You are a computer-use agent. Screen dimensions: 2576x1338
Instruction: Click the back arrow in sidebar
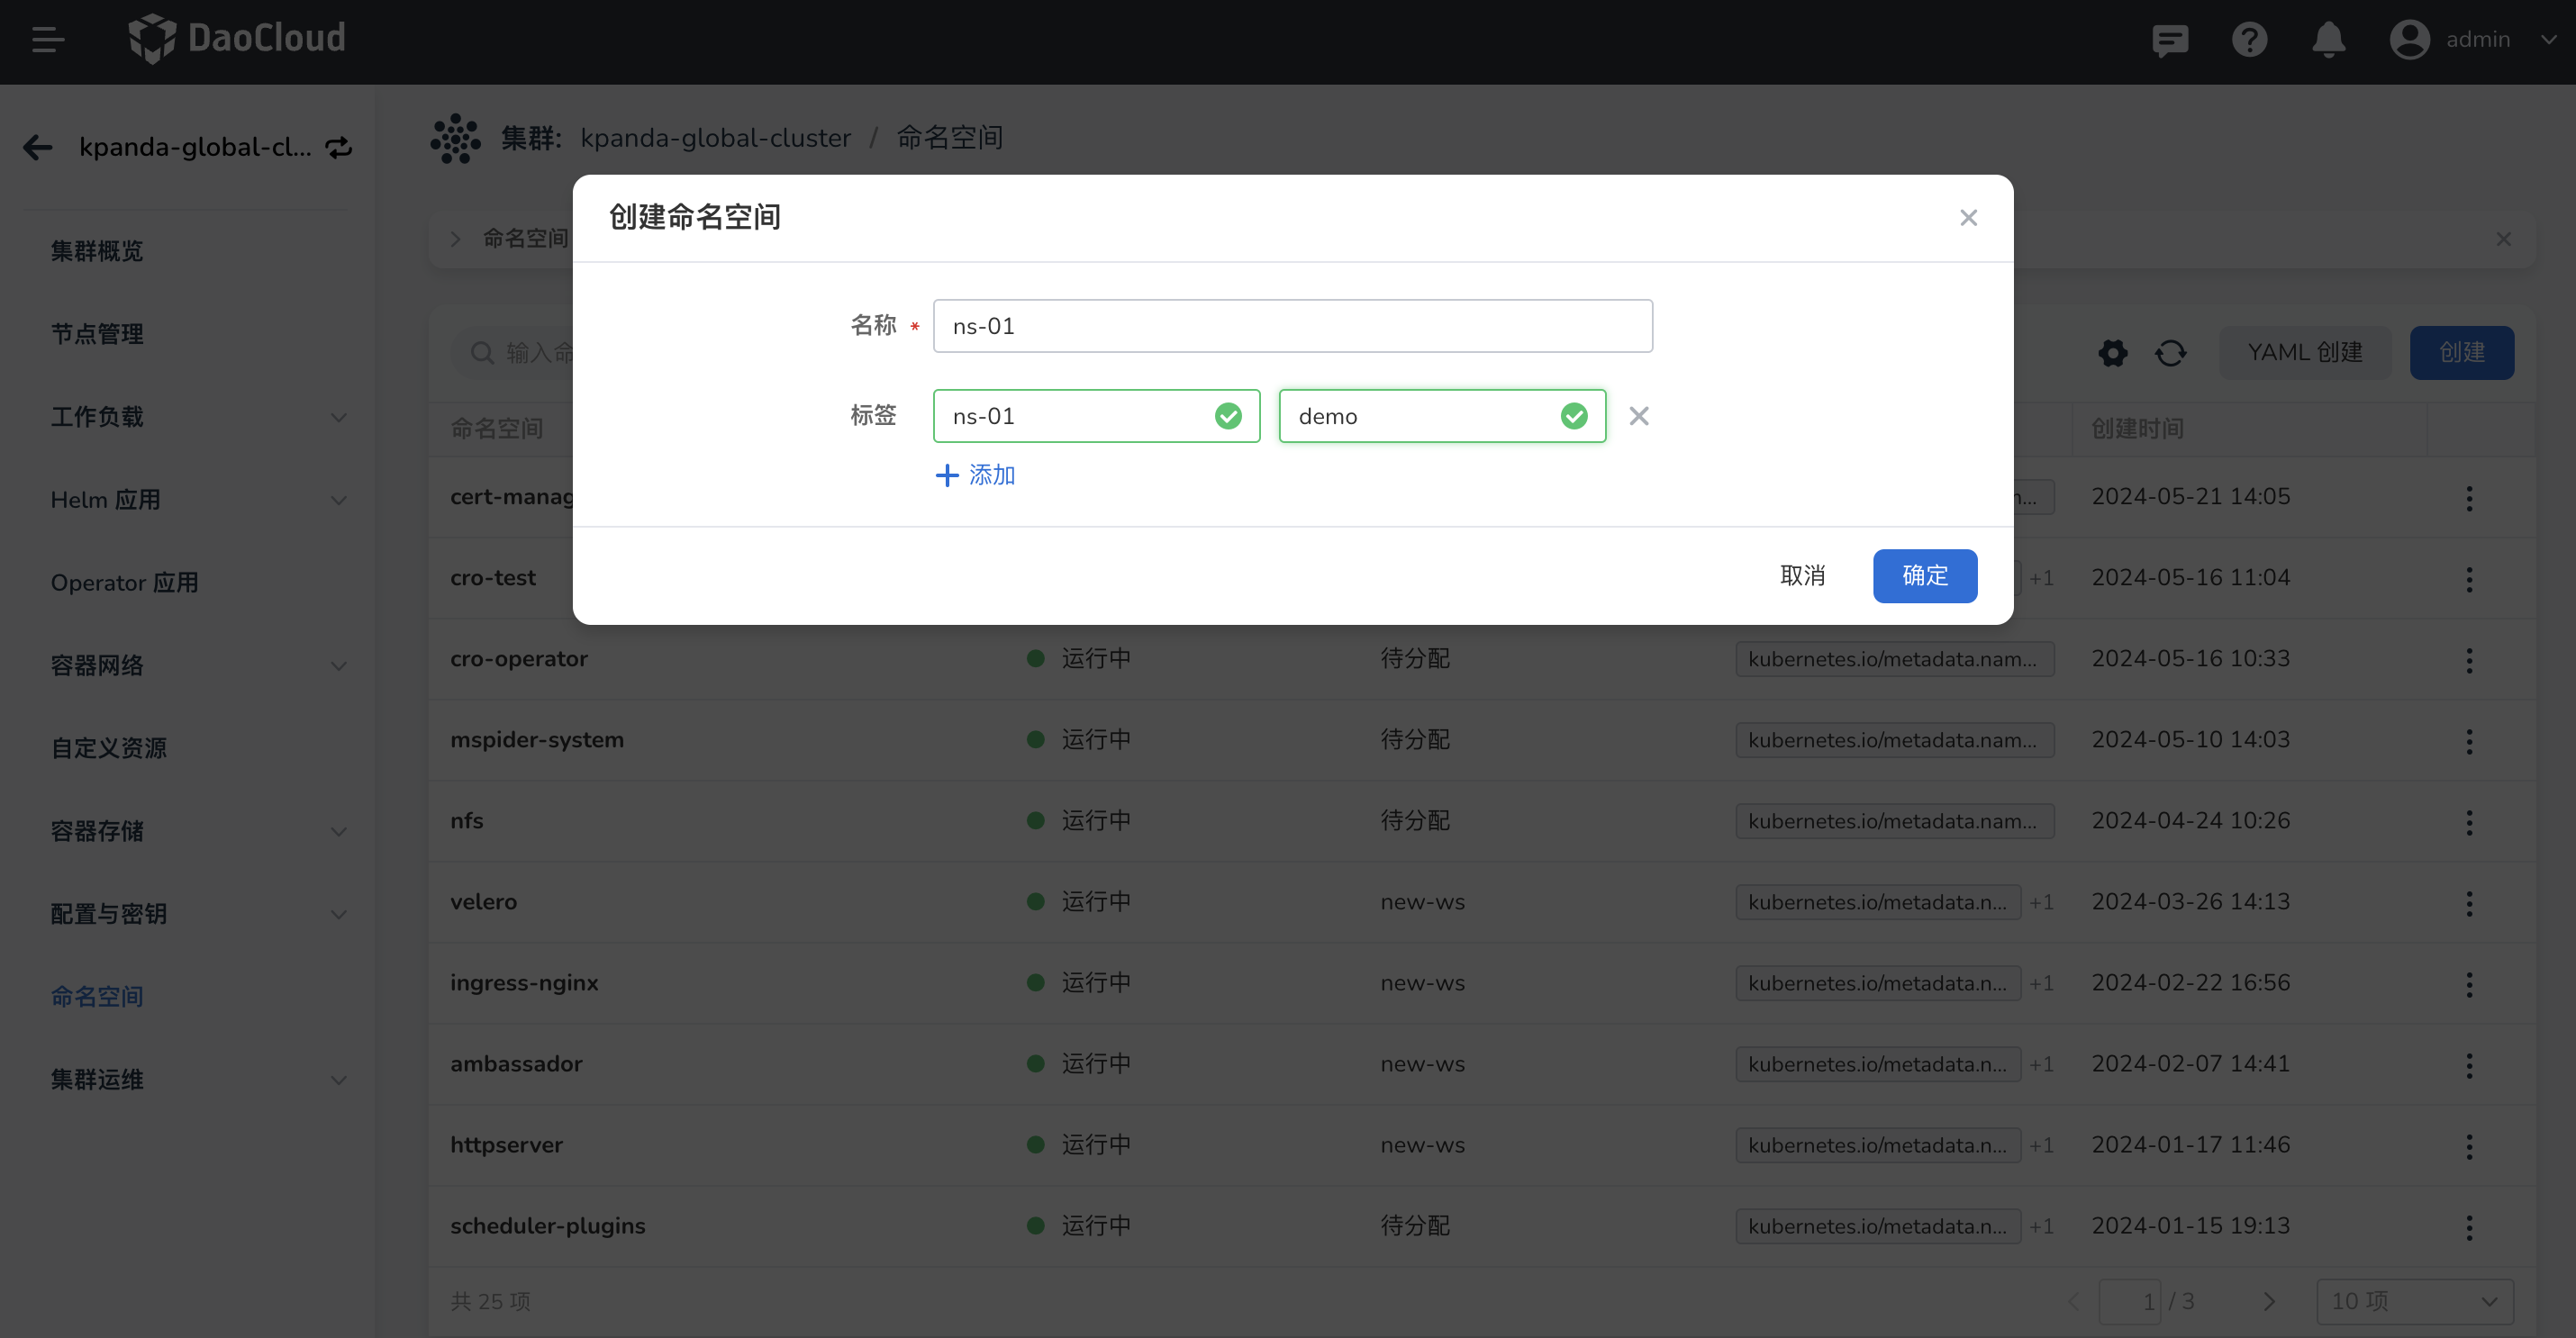38,147
